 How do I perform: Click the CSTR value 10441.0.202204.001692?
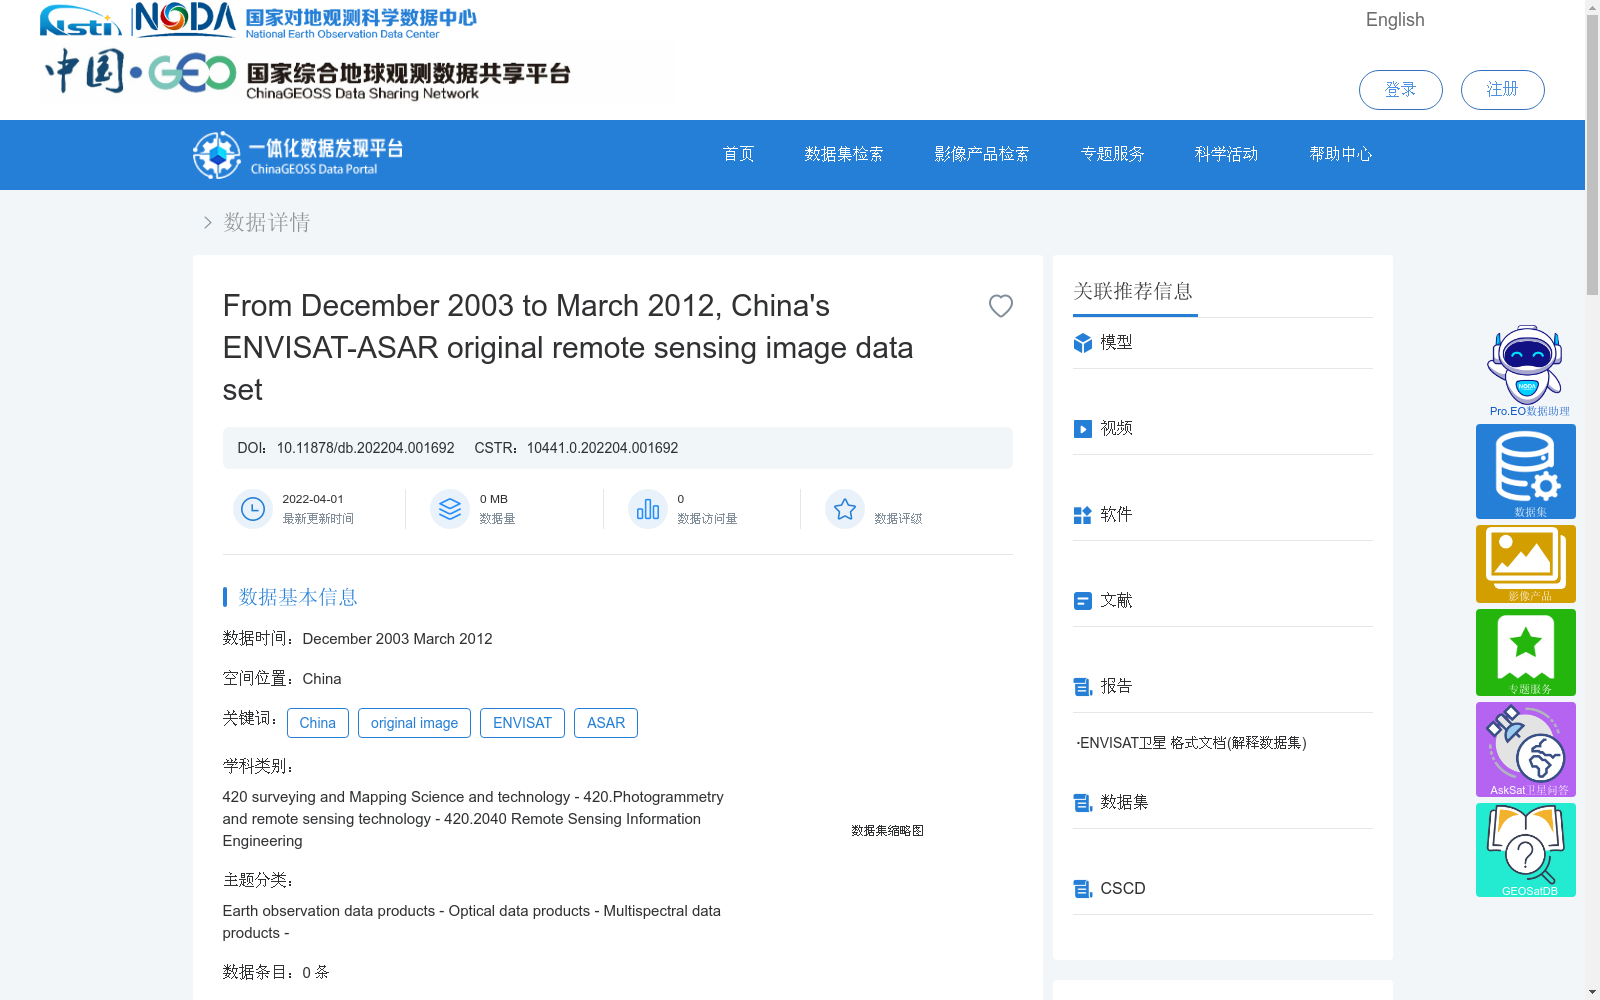pos(602,448)
